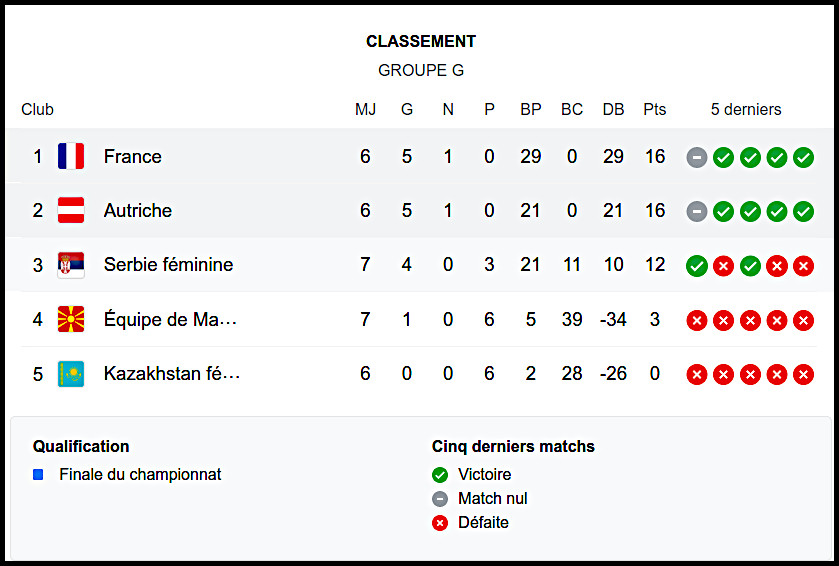Click the North Macedonia flag icon
This screenshot has width=839, height=566.
[70, 320]
